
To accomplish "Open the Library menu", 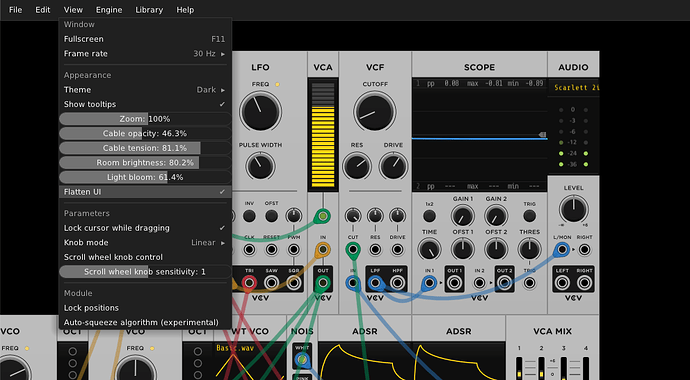I will pos(149,10).
